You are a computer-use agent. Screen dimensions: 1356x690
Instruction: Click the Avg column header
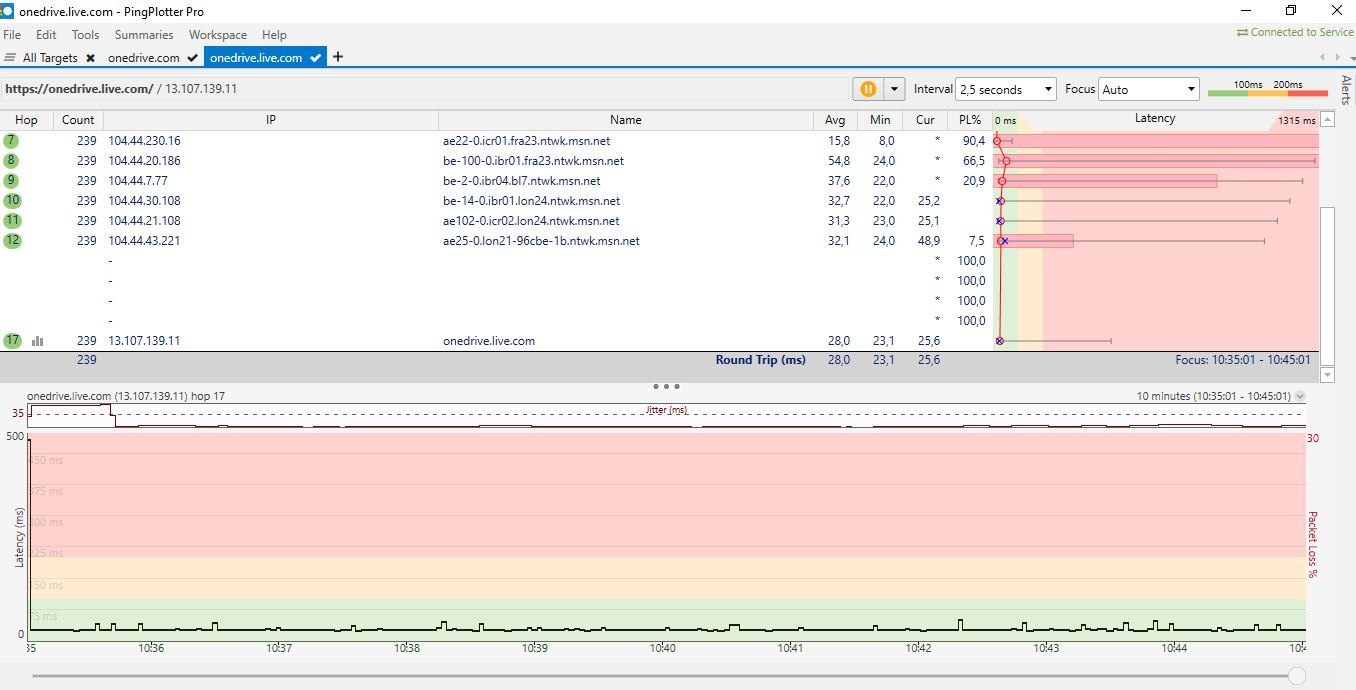[x=835, y=120]
